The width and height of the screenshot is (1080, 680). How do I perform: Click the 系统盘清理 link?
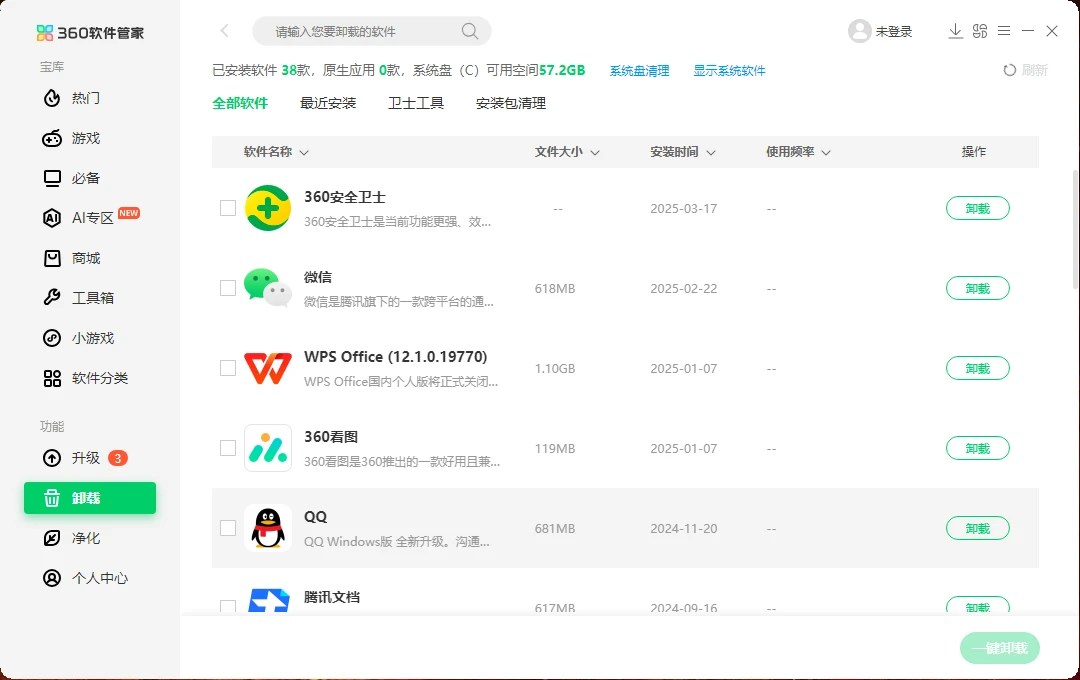[x=639, y=70]
